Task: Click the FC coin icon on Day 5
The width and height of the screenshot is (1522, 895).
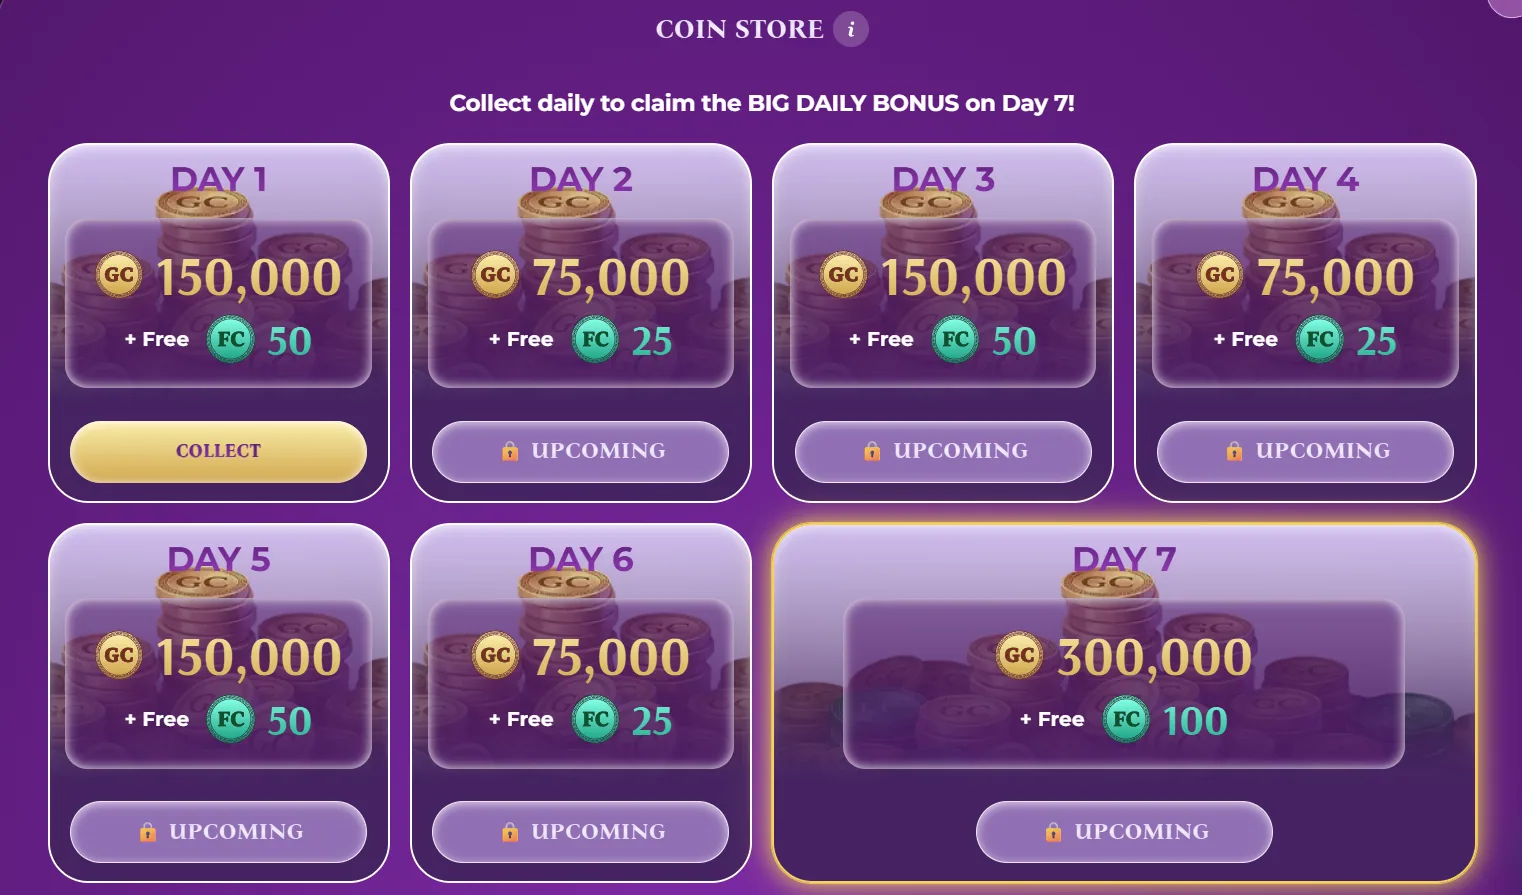Action: tap(230, 719)
